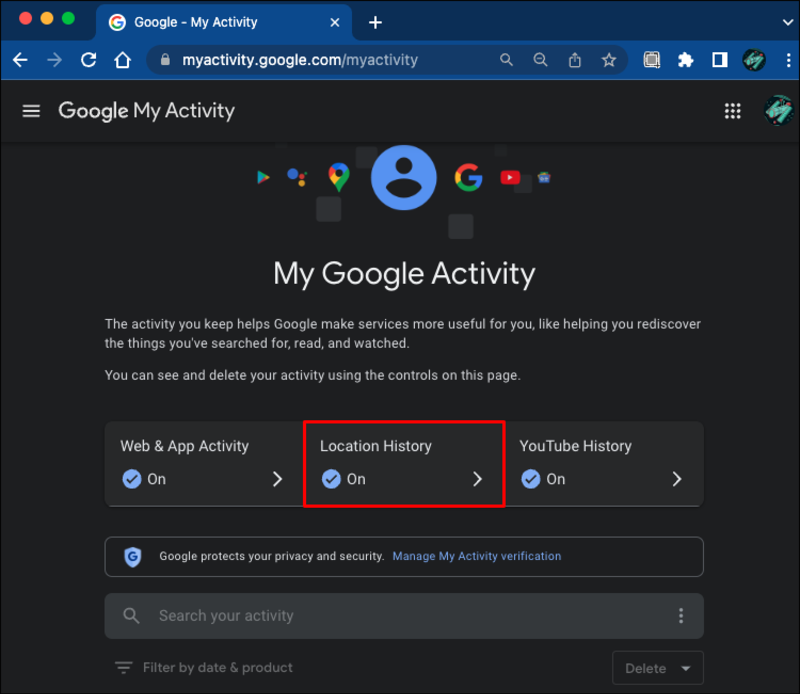This screenshot has height=694, width=800.
Task: Go back using the browser back arrow
Action: (20, 60)
